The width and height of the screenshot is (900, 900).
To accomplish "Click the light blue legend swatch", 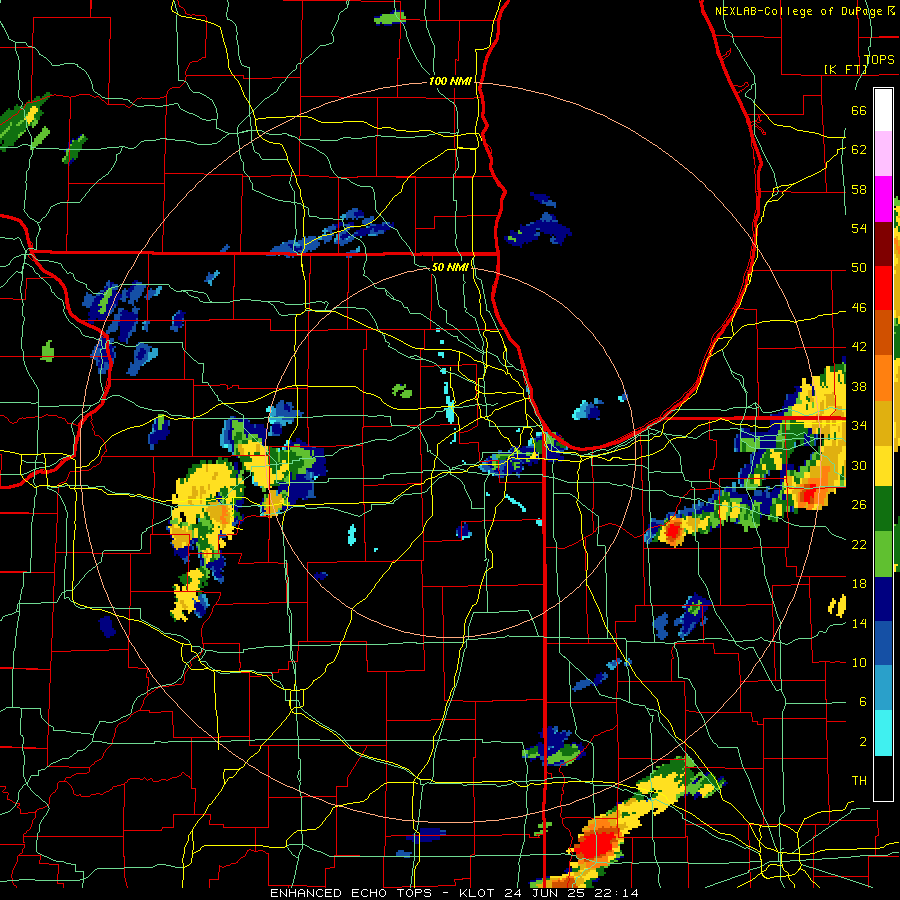I will pyautogui.click(x=883, y=688).
